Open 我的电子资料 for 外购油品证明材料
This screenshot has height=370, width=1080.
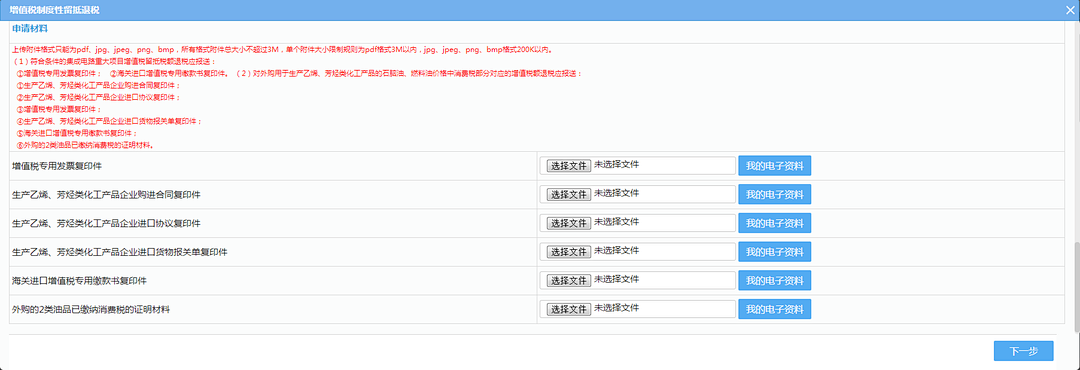(774, 309)
